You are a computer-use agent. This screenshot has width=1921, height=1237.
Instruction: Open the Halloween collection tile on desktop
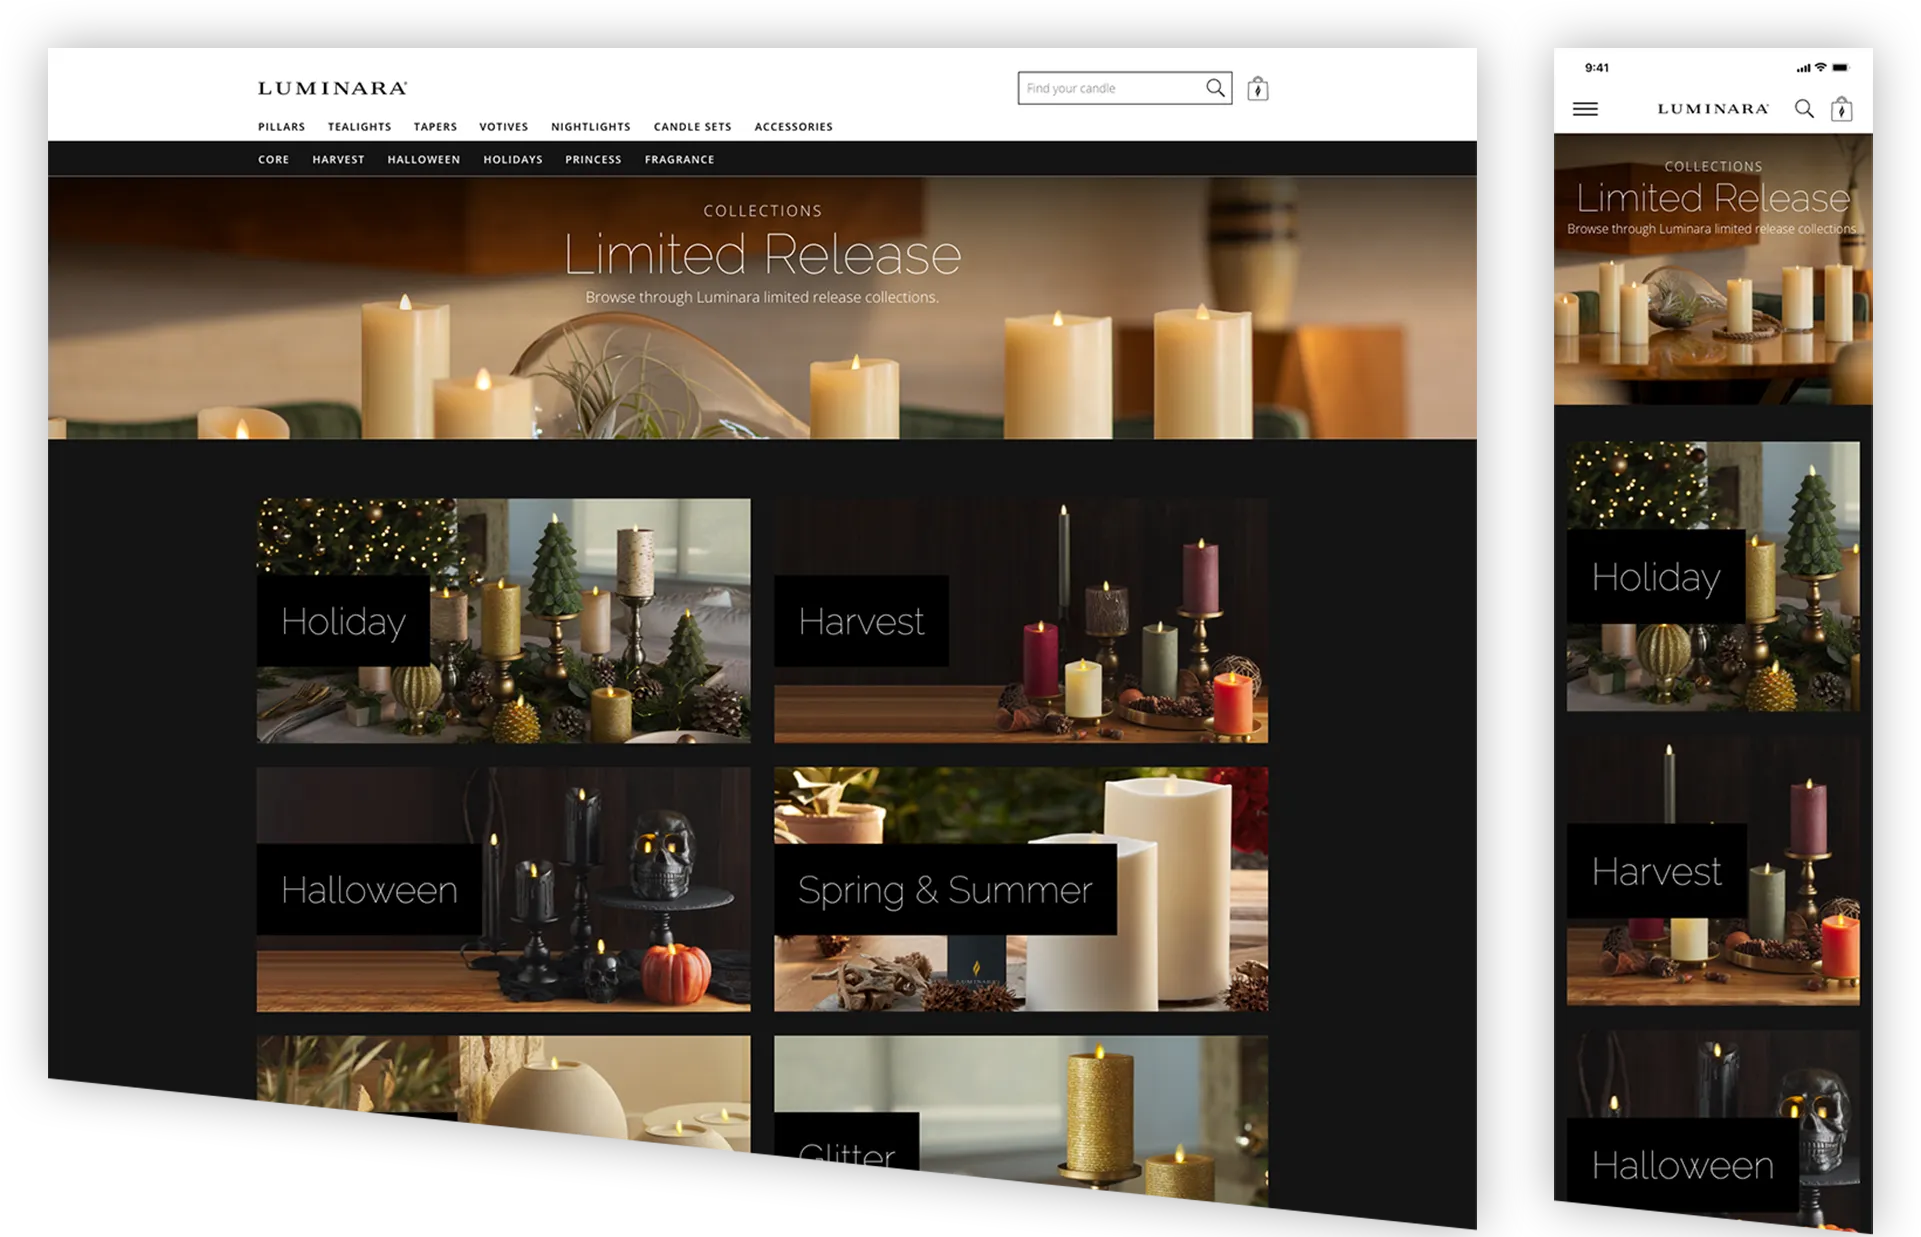pyautogui.click(x=503, y=889)
